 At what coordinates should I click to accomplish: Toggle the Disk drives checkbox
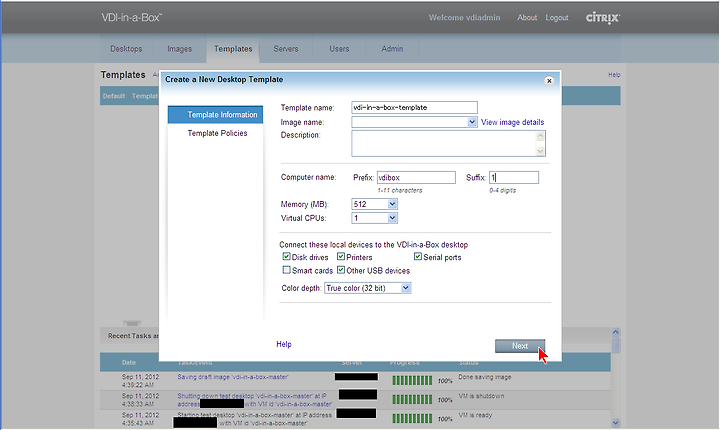(x=287, y=256)
